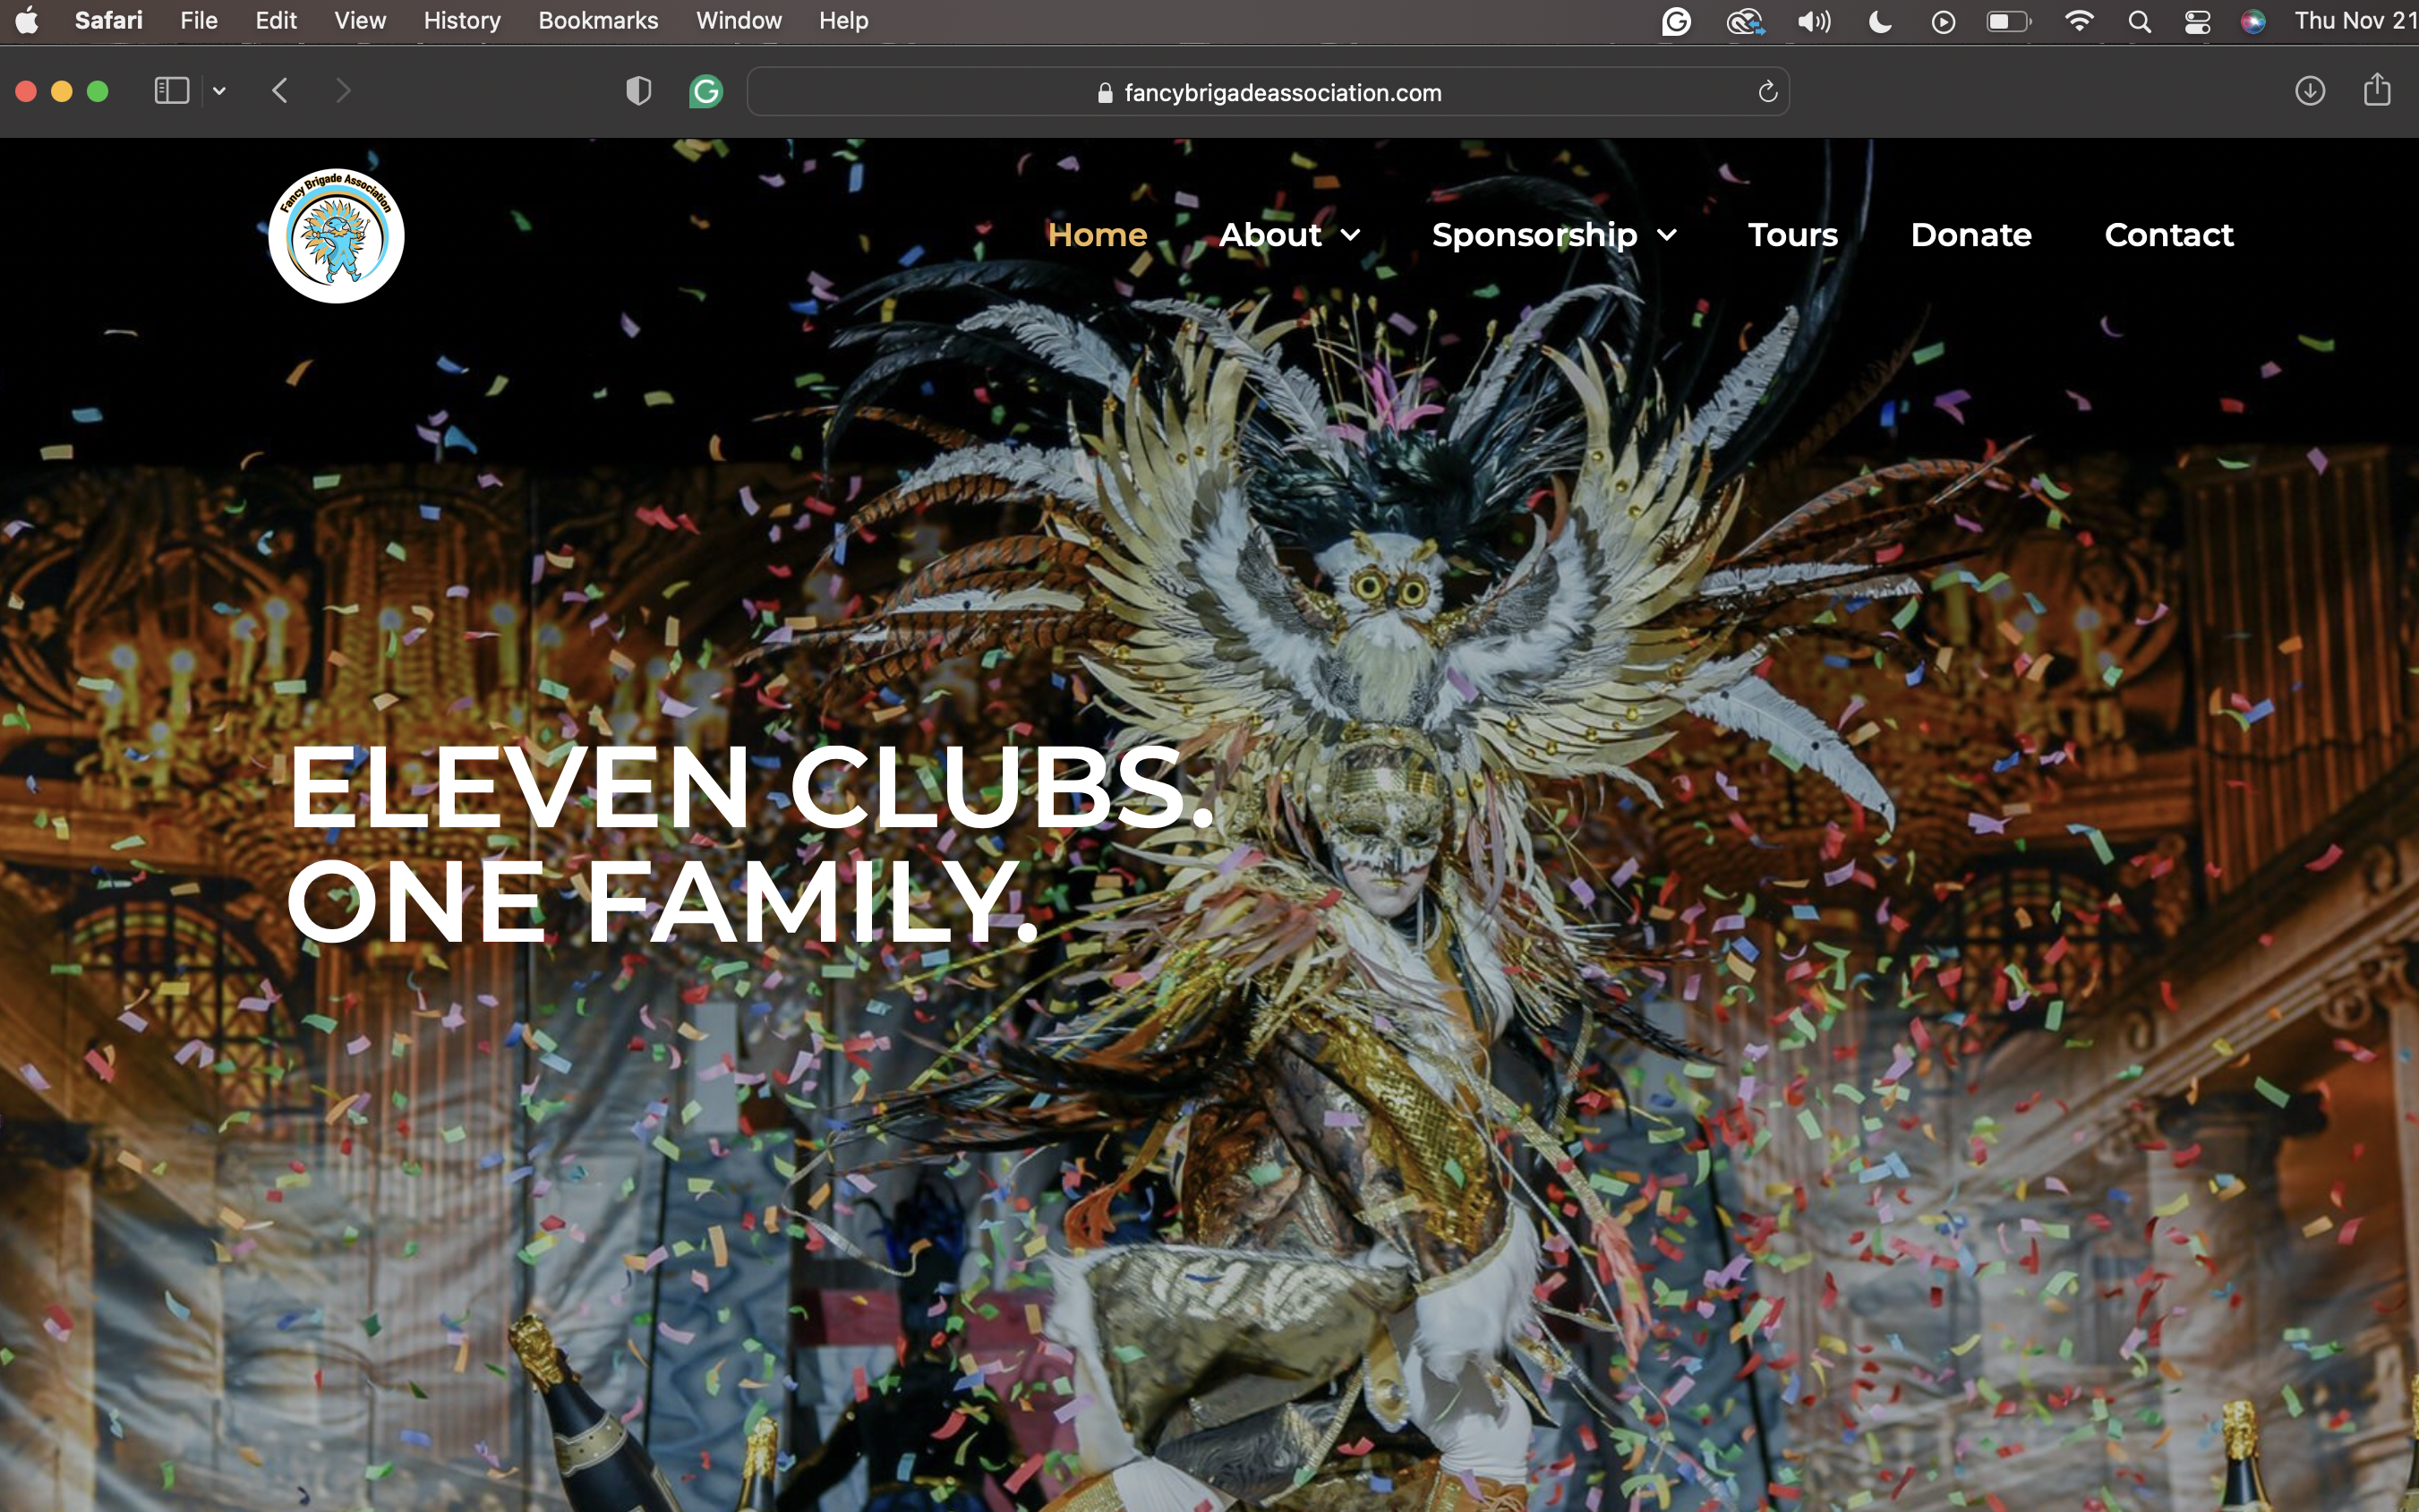This screenshot has width=2419, height=1512.
Task: Show Safari downloads
Action: coord(2309,91)
